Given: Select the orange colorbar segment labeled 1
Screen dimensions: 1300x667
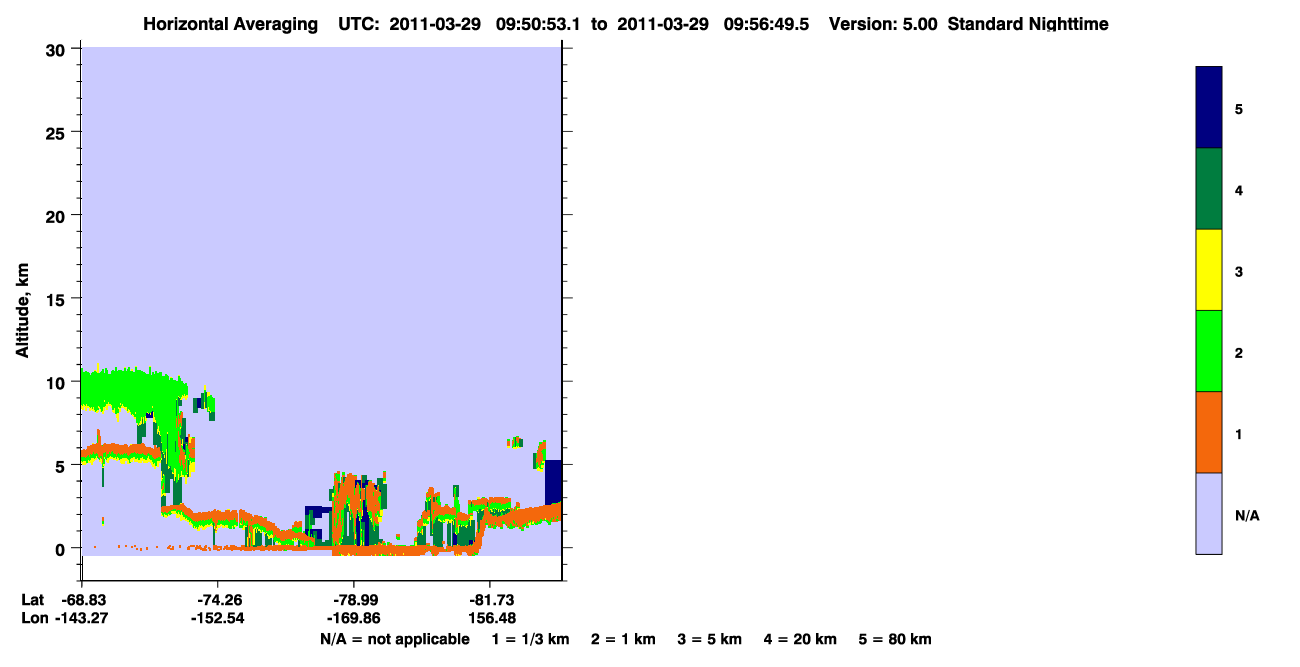Looking at the screenshot, I should tap(1208, 432).
